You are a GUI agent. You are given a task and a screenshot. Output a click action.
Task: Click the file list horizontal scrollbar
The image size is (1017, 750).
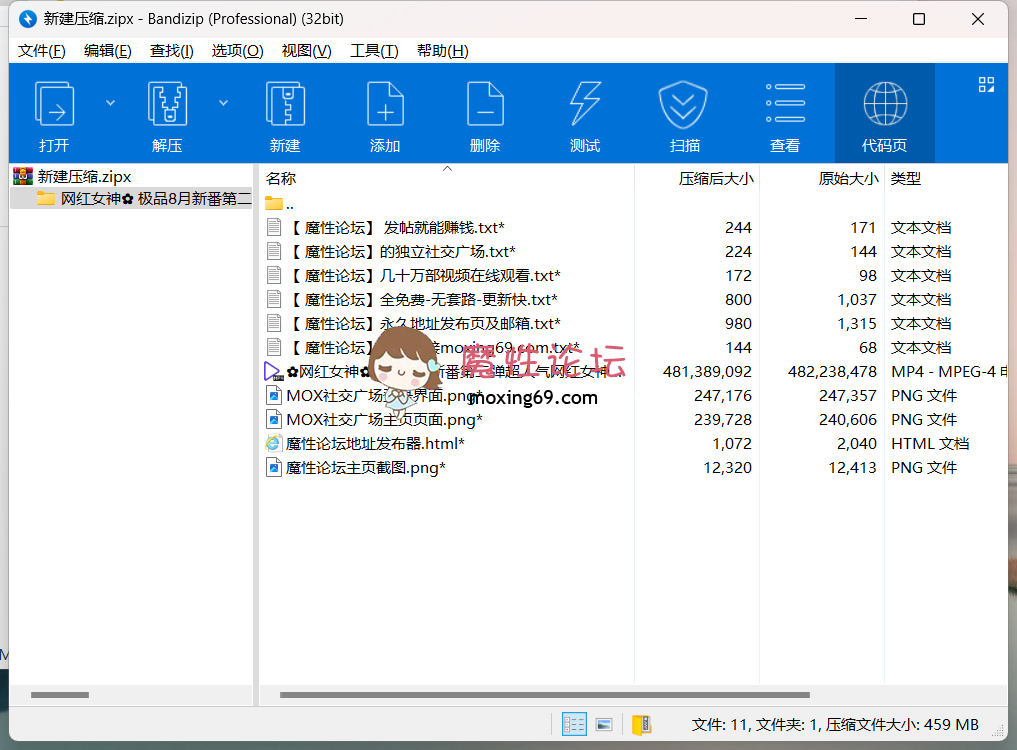pyautogui.click(x=545, y=695)
